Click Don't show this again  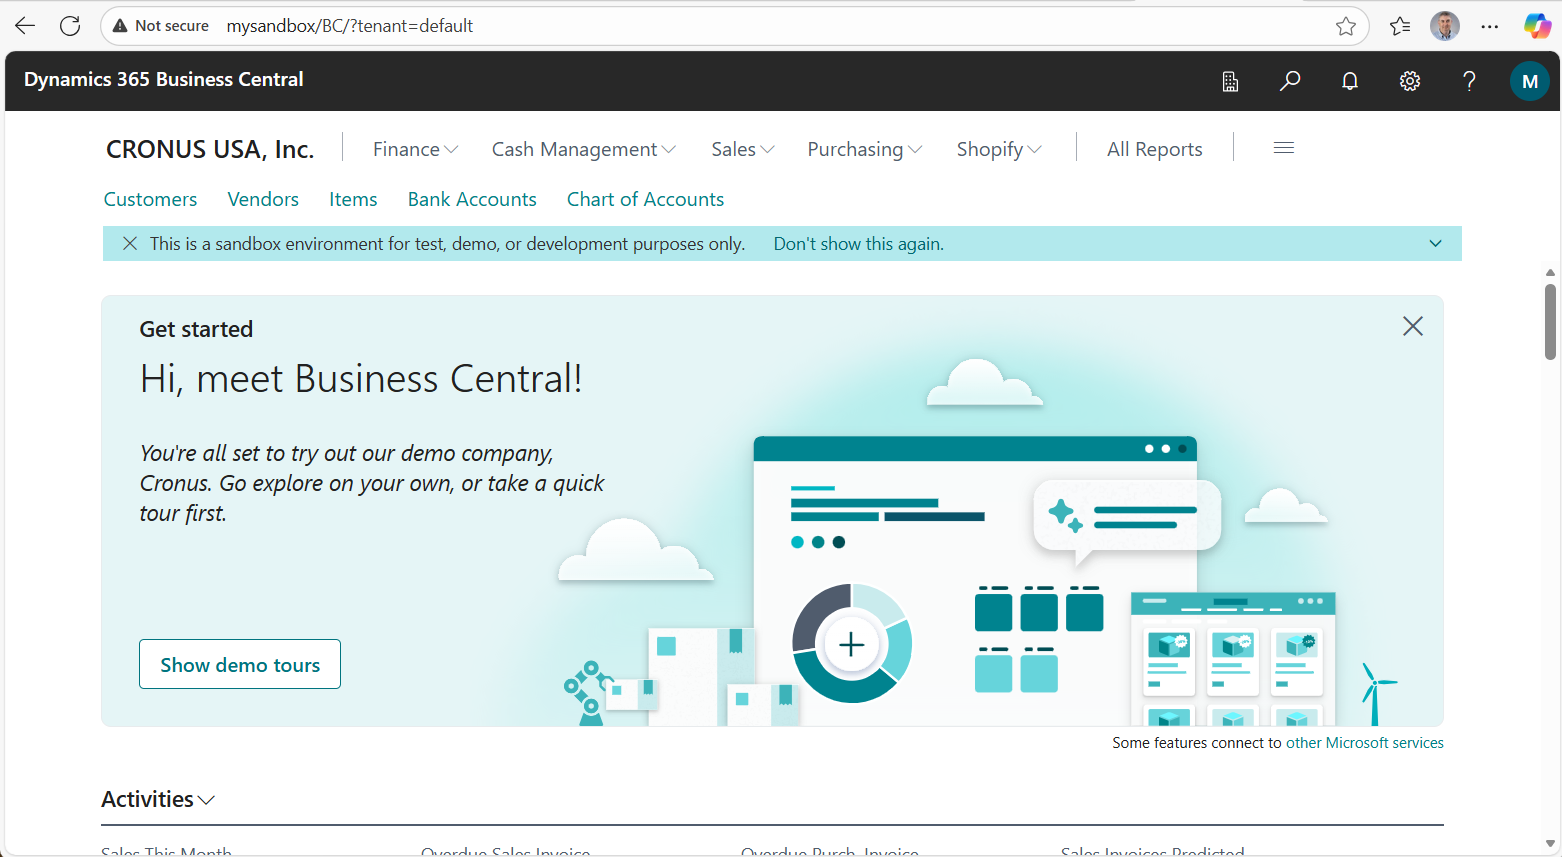pyautogui.click(x=859, y=244)
